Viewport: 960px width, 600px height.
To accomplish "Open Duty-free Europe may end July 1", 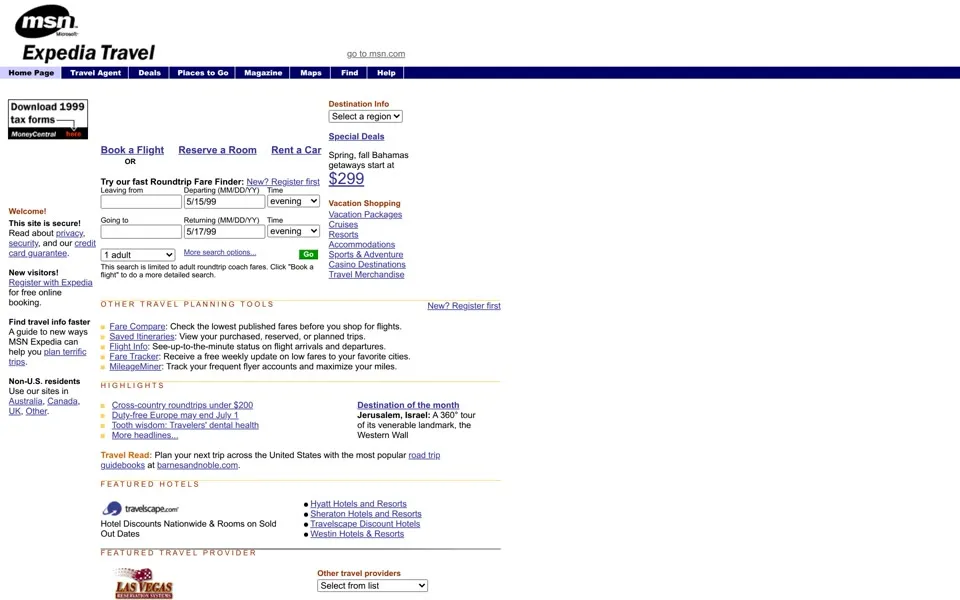I will pyautogui.click(x=175, y=415).
